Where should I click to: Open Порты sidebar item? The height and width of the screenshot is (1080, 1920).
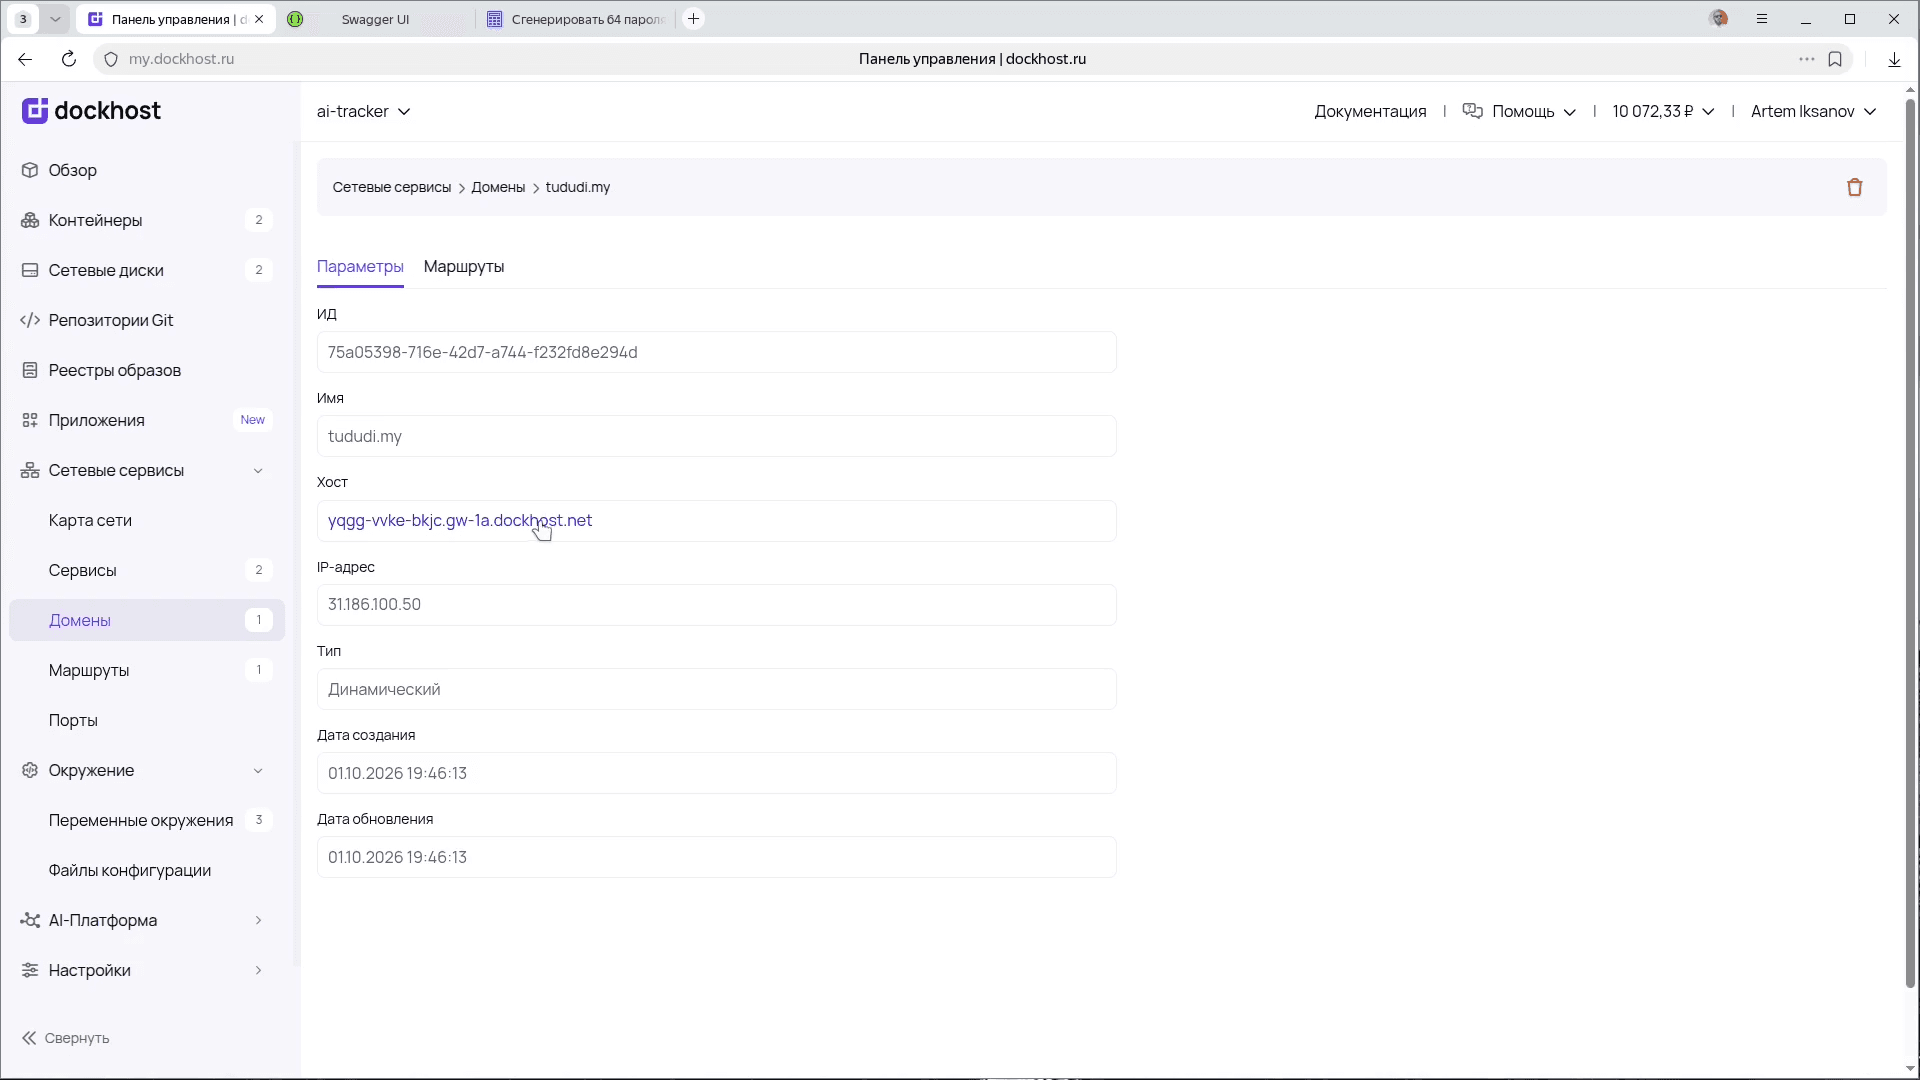pos(147,720)
